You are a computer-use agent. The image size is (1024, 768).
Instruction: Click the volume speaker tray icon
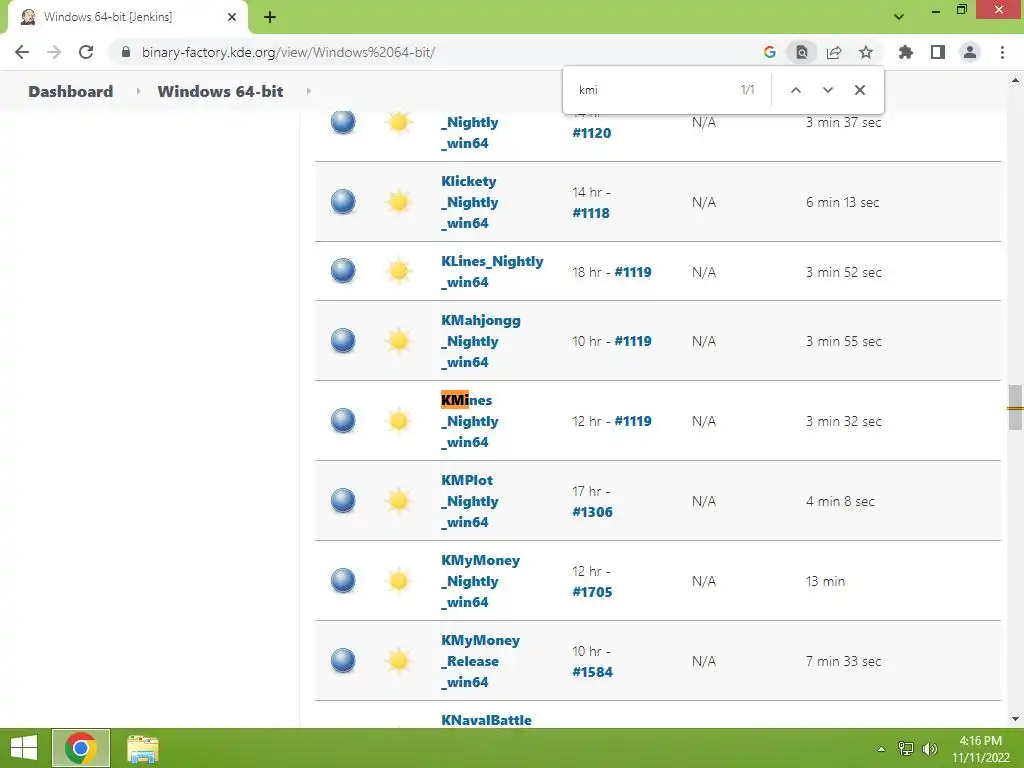pos(930,748)
